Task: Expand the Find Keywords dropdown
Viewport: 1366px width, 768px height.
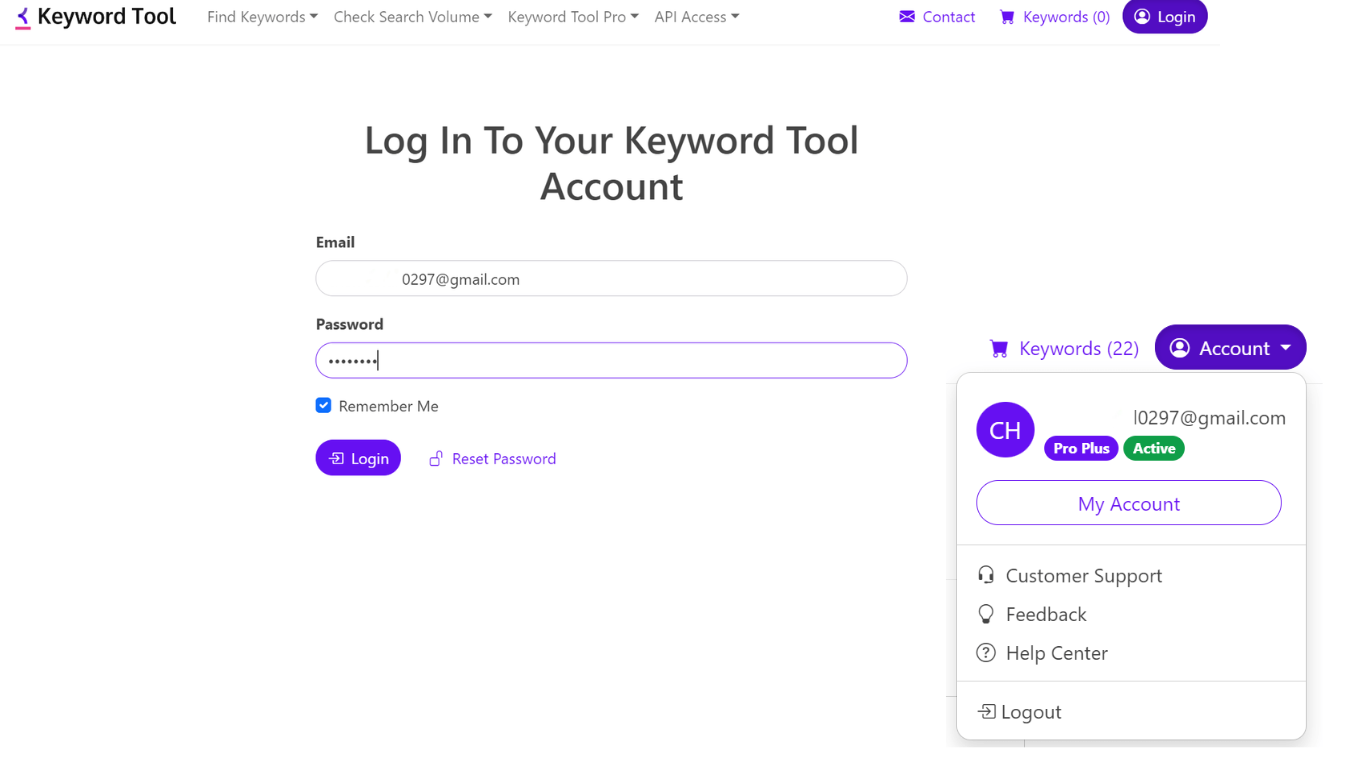Action: tap(262, 17)
